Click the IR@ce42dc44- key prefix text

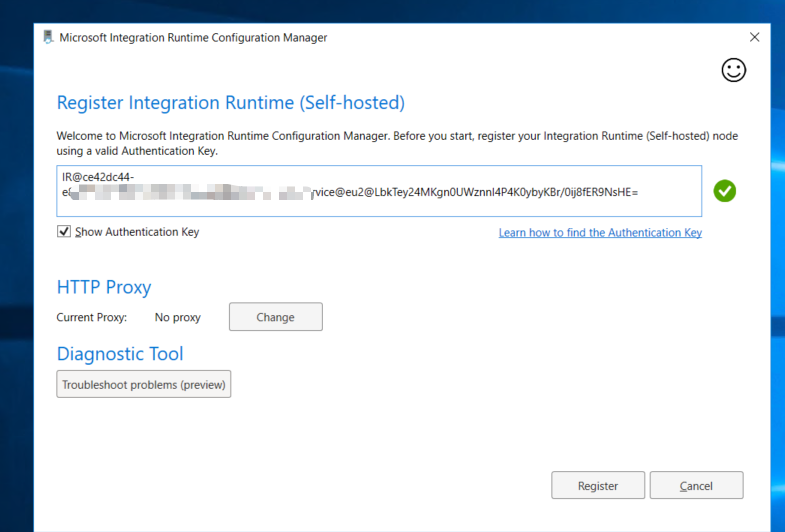tap(98, 177)
